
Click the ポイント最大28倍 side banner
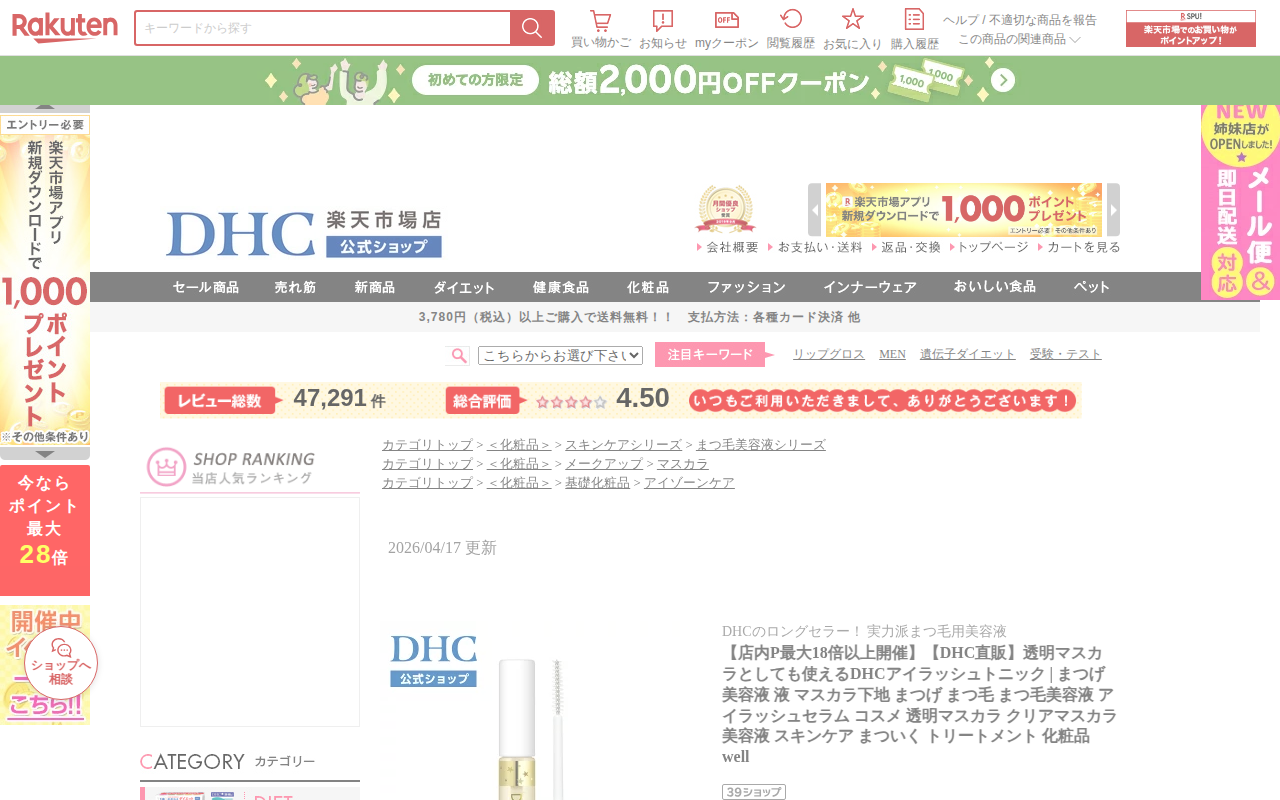[45, 530]
